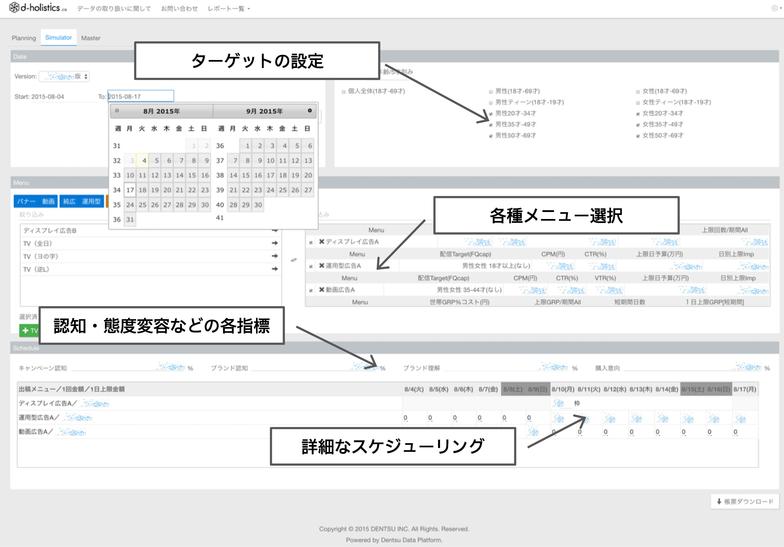Select the バナー filter button
Screen dimensions: 784x547
point(26,201)
